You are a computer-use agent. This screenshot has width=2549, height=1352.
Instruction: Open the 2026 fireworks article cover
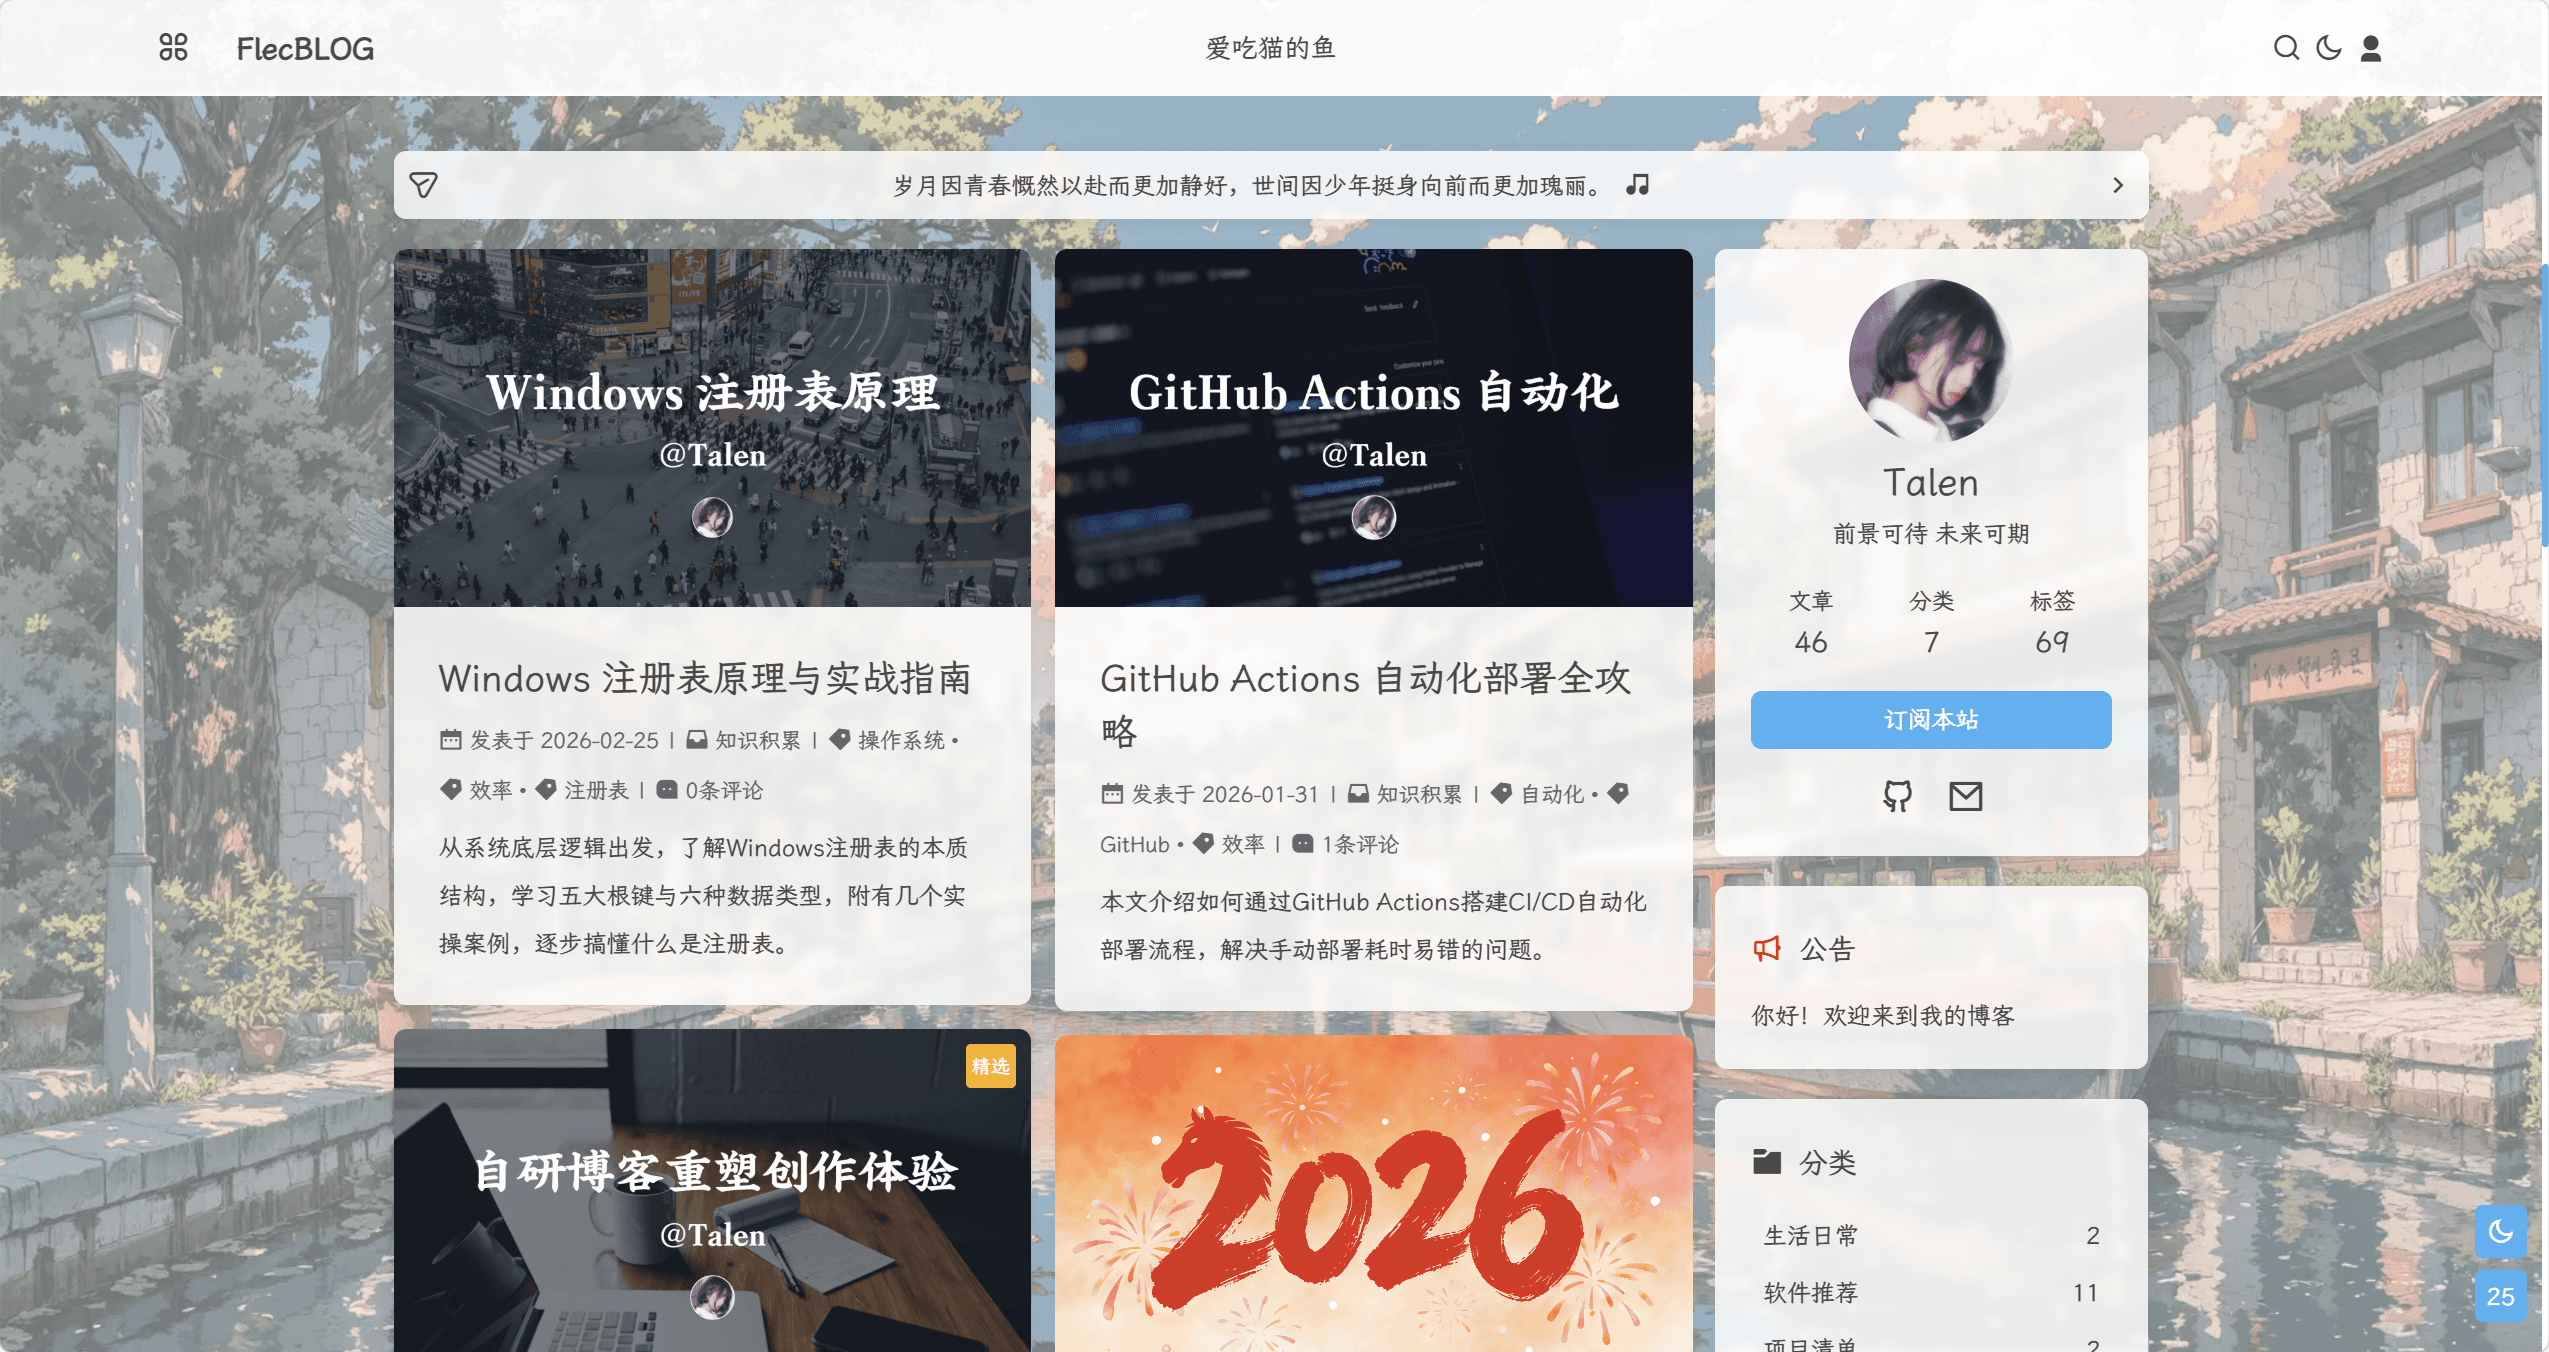1373,1193
